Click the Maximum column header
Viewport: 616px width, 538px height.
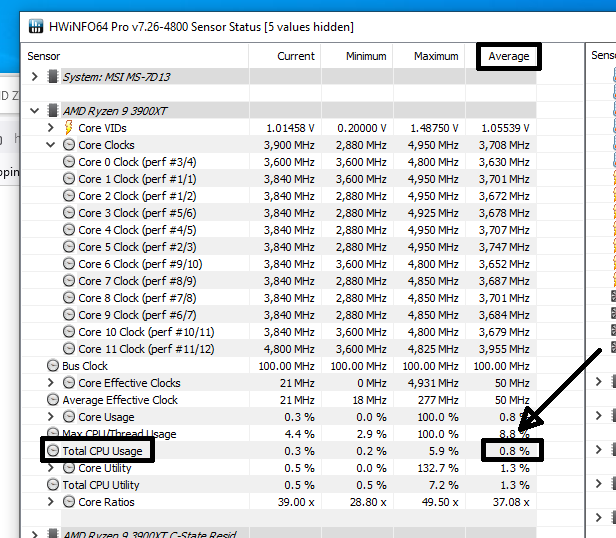[x=429, y=56]
